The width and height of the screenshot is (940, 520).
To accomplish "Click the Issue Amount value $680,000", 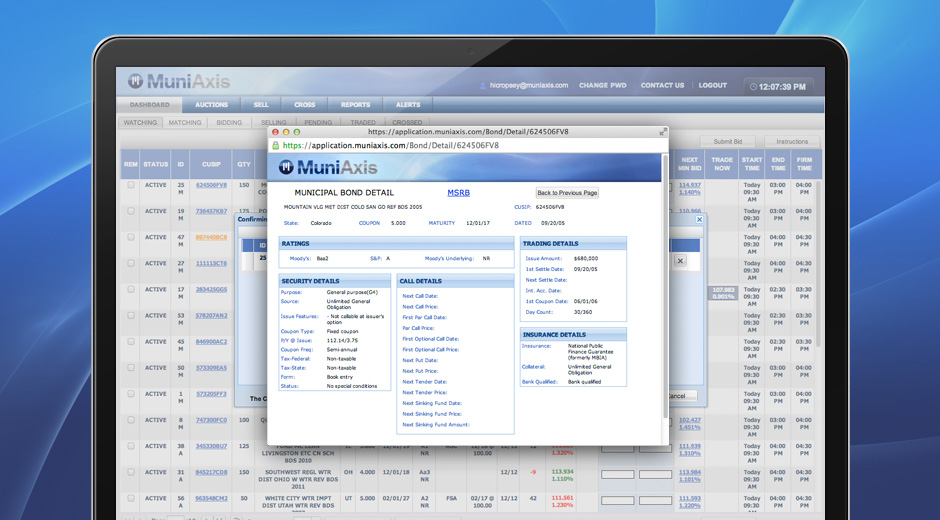I will (586, 259).
